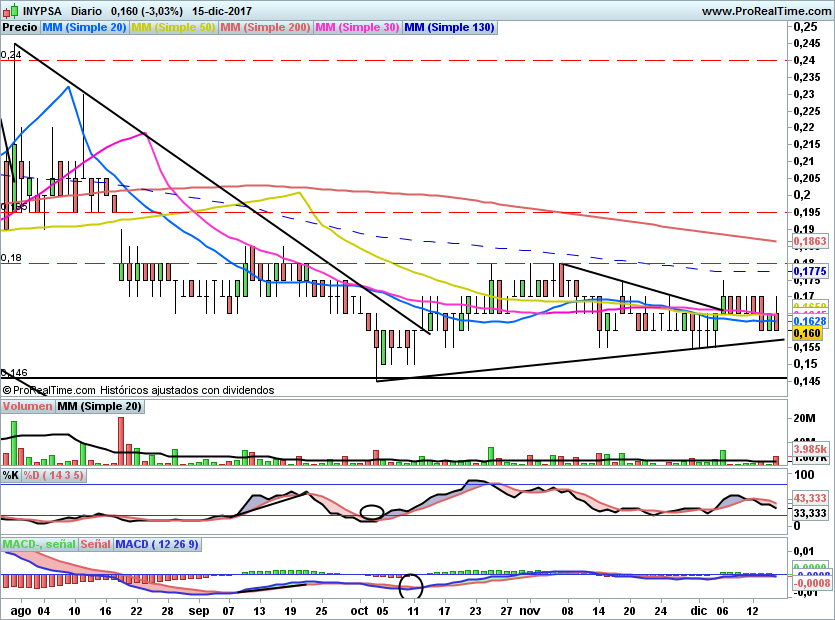Click the circled stochastic crossover near October
This screenshot has width=835, height=620.
coord(372,512)
